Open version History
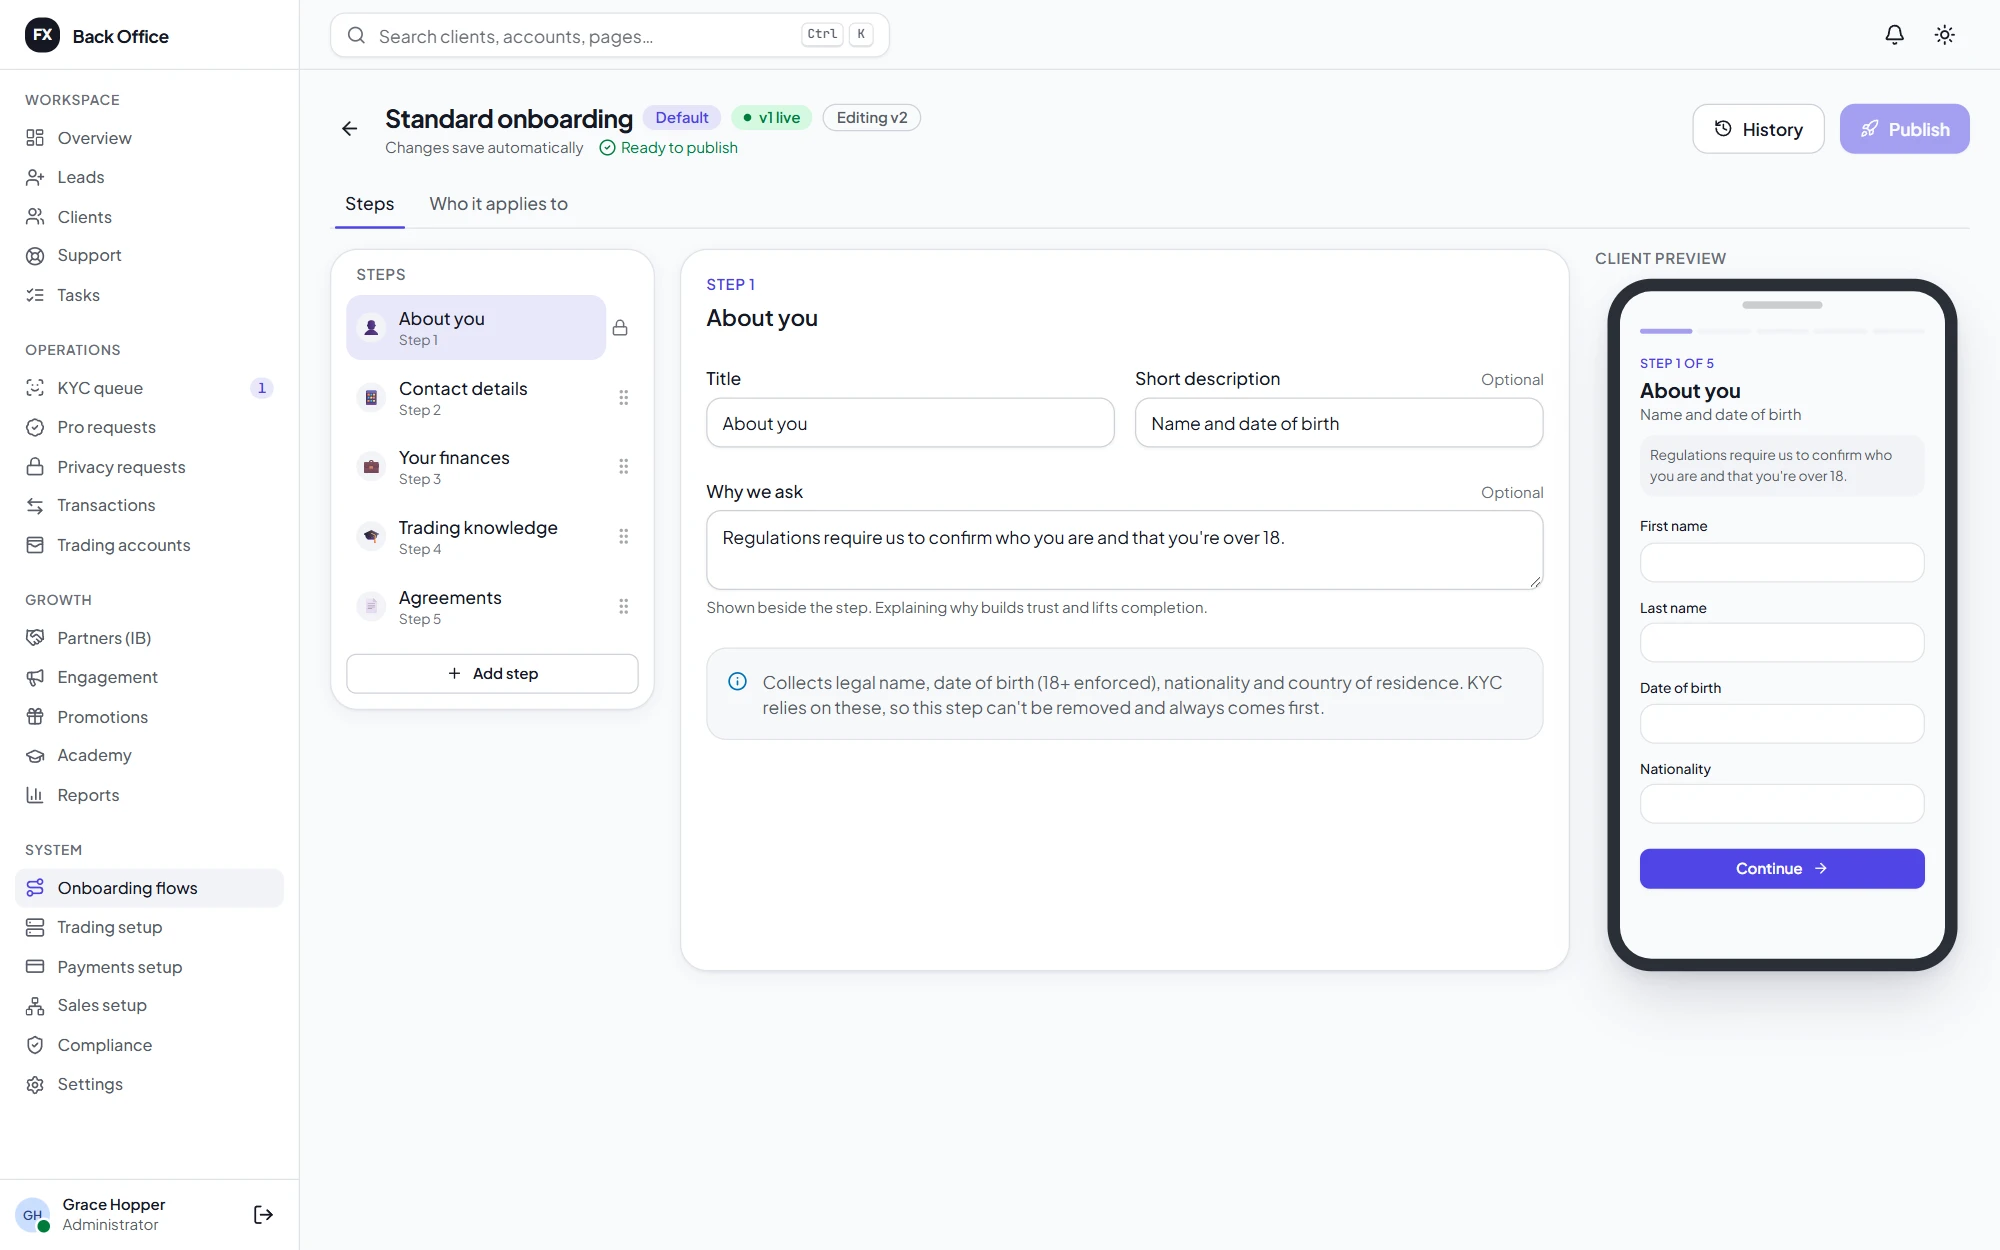Image resolution: width=2000 pixels, height=1250 pixels. 1758,129
